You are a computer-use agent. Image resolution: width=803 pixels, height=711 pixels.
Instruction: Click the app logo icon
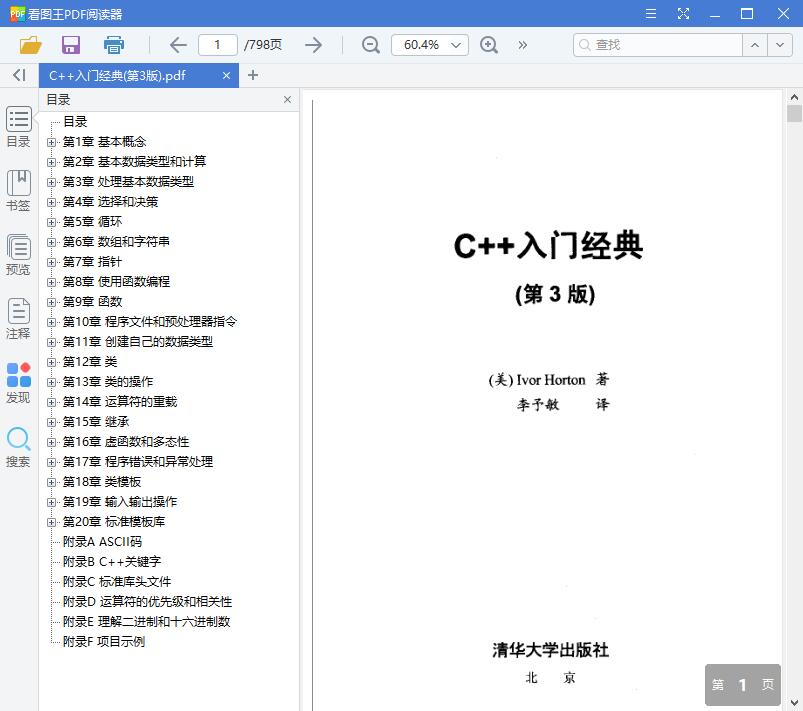coord(17,14)
